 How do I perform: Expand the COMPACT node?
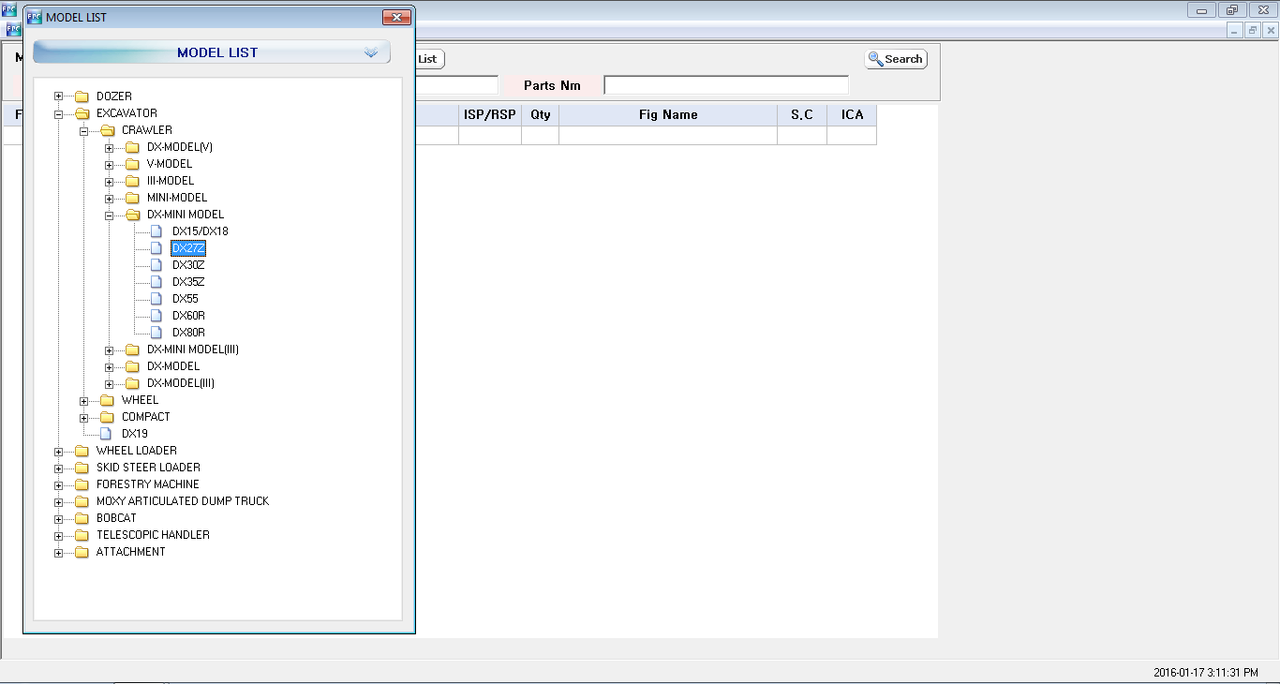(x=84, y=418)
